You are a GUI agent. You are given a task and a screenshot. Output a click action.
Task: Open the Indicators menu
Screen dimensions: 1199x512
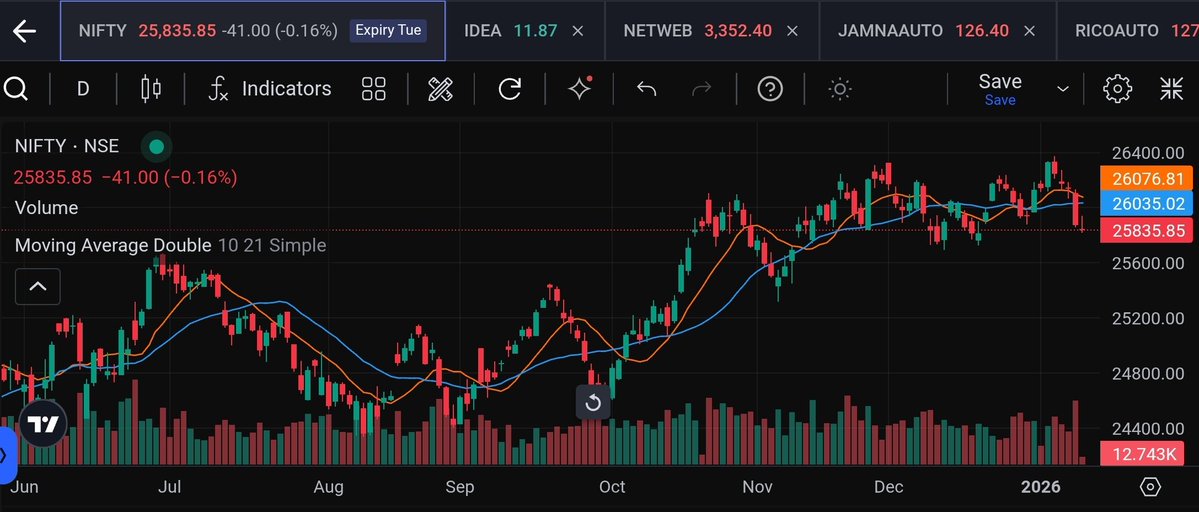[270, 89]
